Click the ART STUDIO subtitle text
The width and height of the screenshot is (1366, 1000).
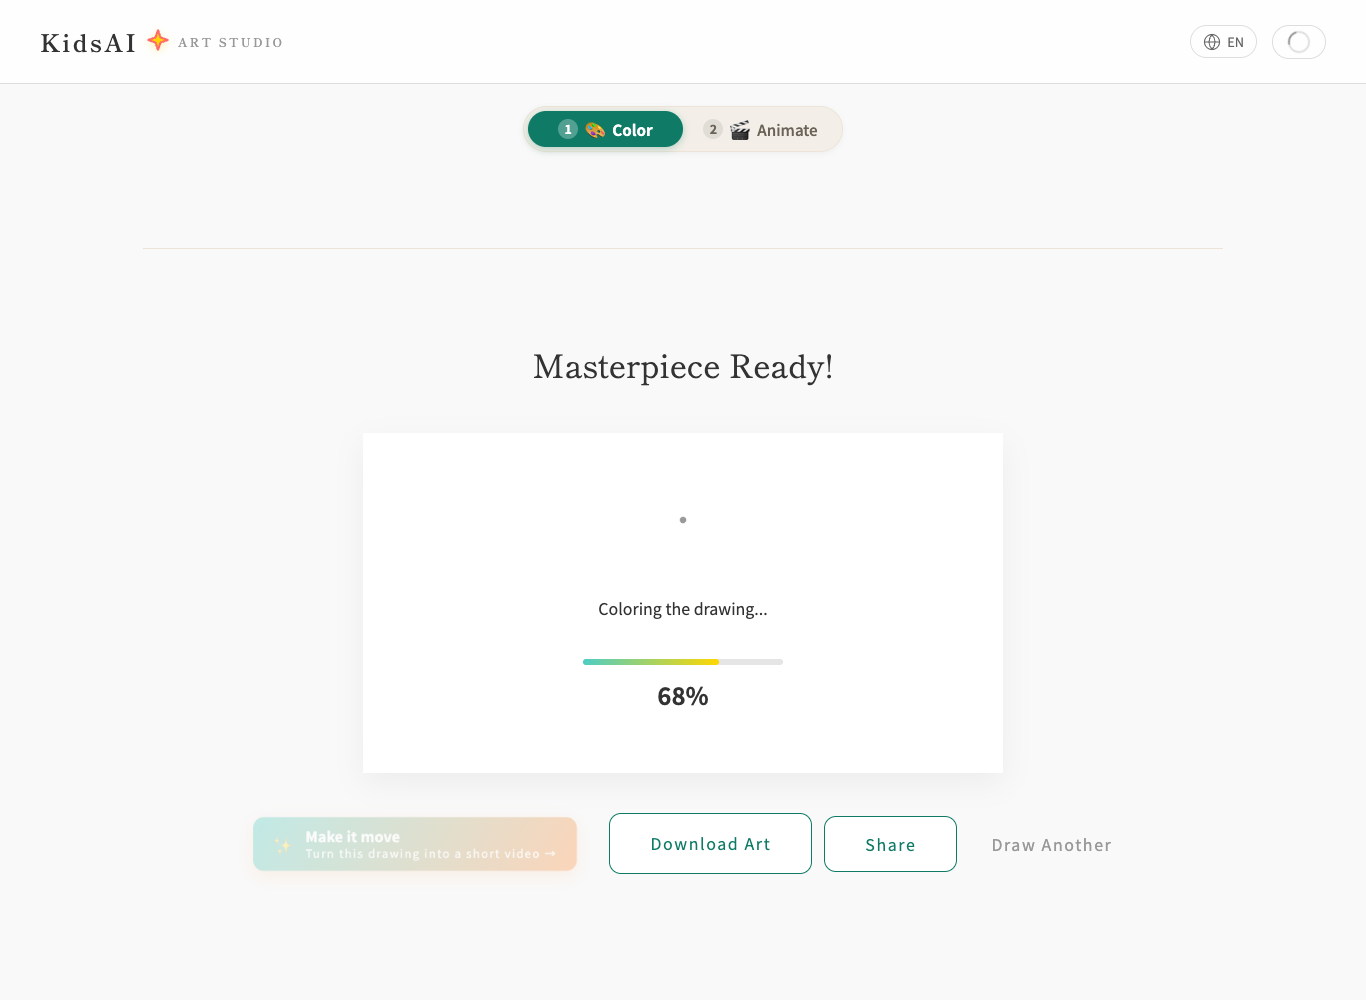(231, 43)
